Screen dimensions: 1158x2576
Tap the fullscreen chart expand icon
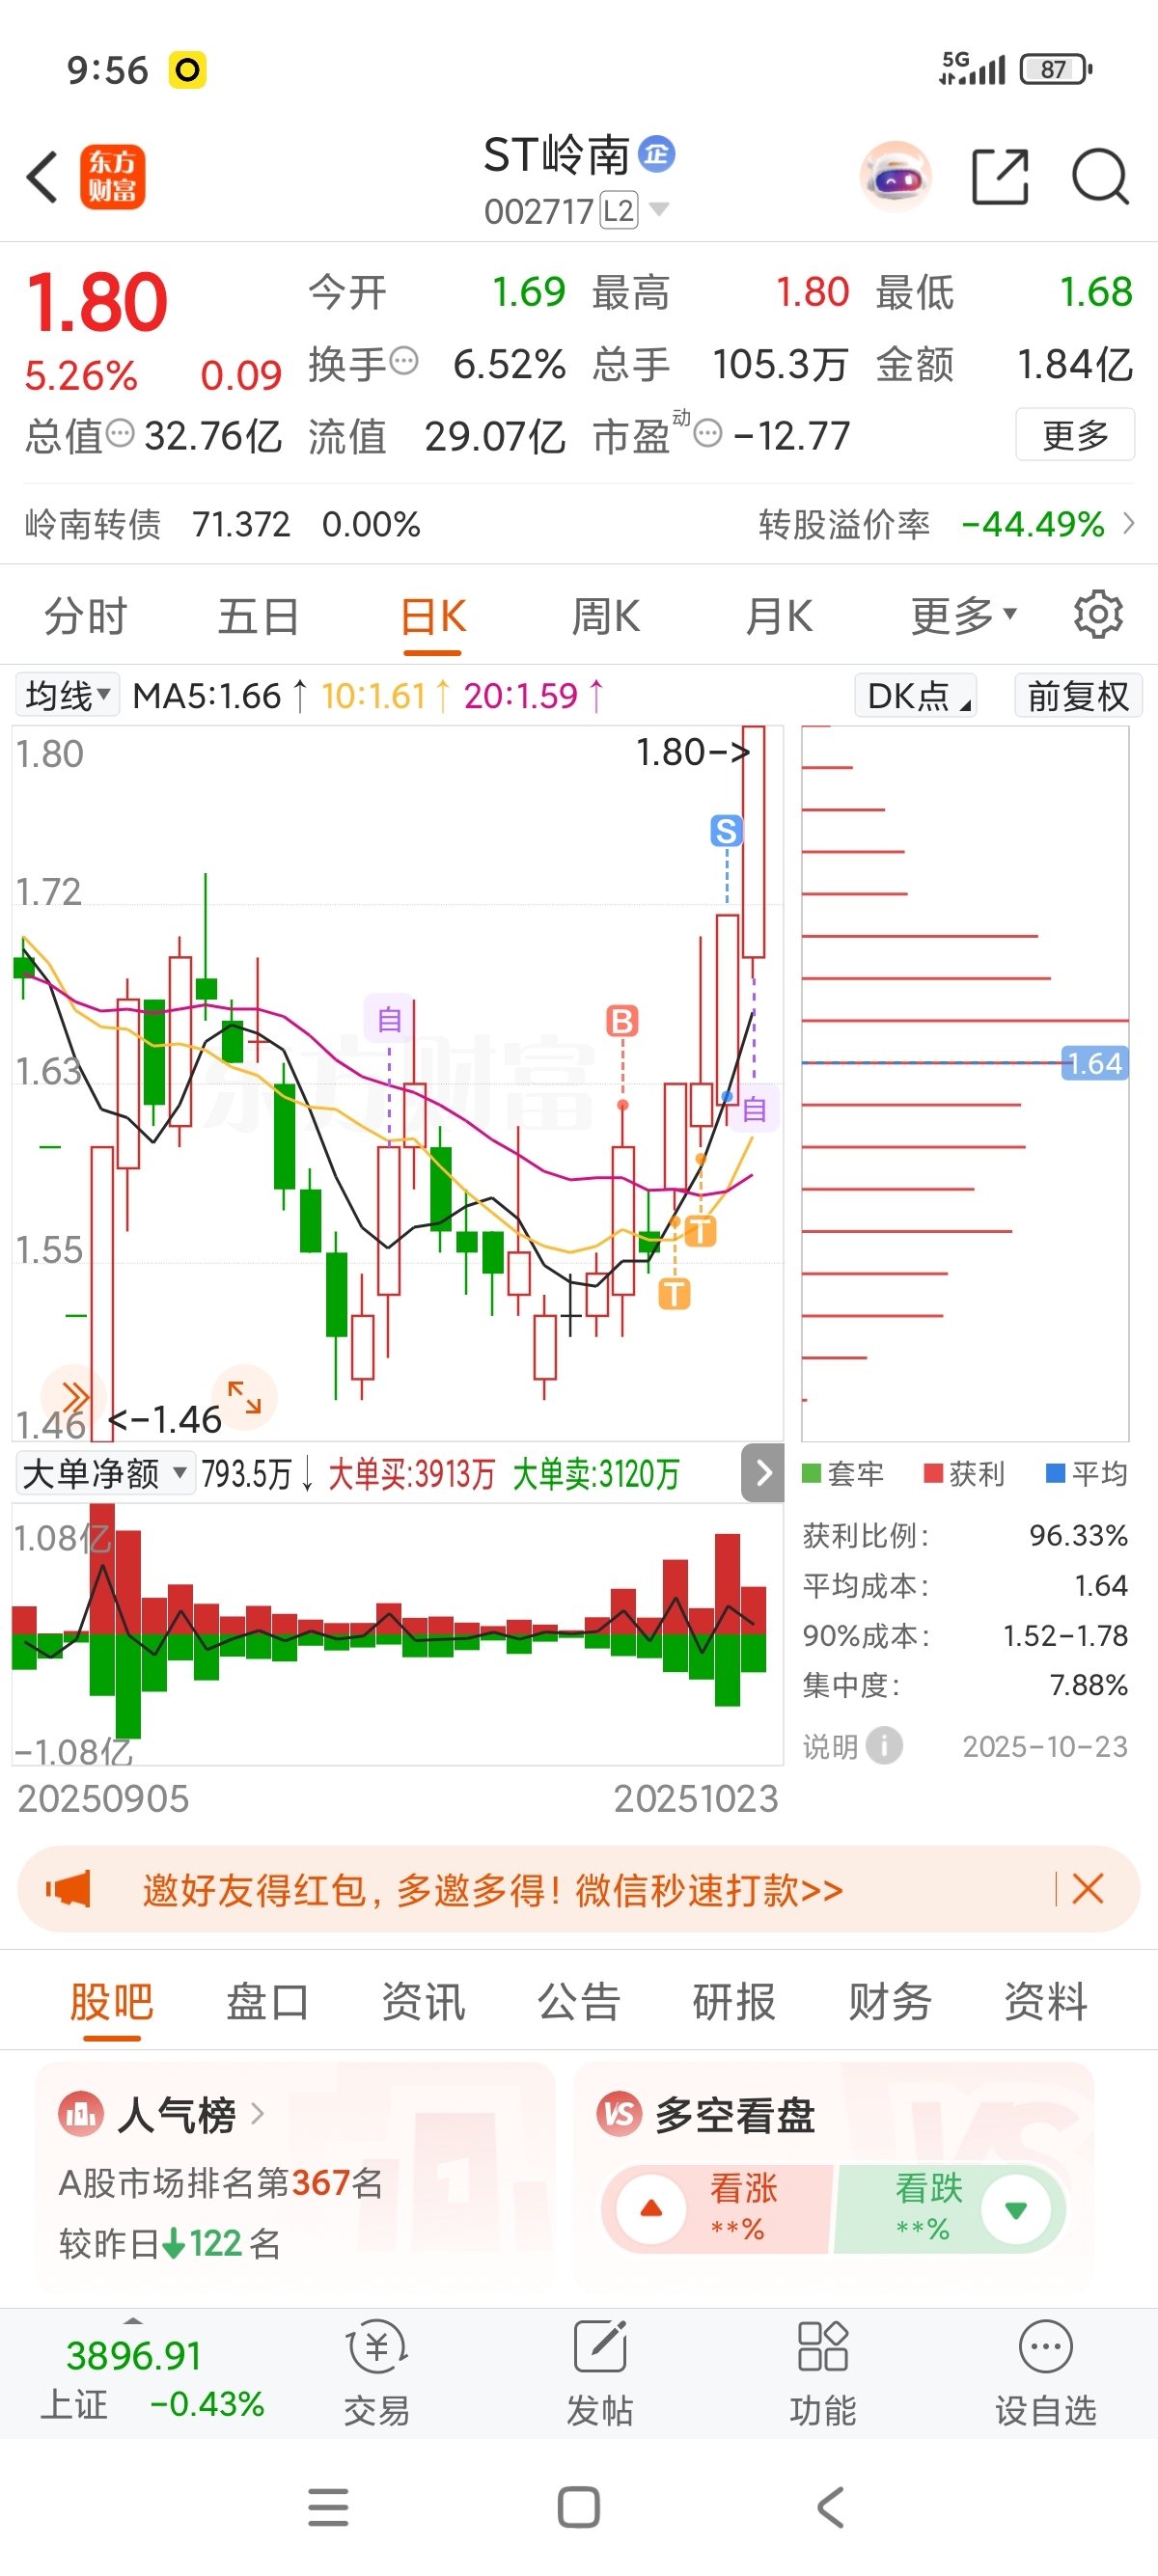pos(244,1396)
